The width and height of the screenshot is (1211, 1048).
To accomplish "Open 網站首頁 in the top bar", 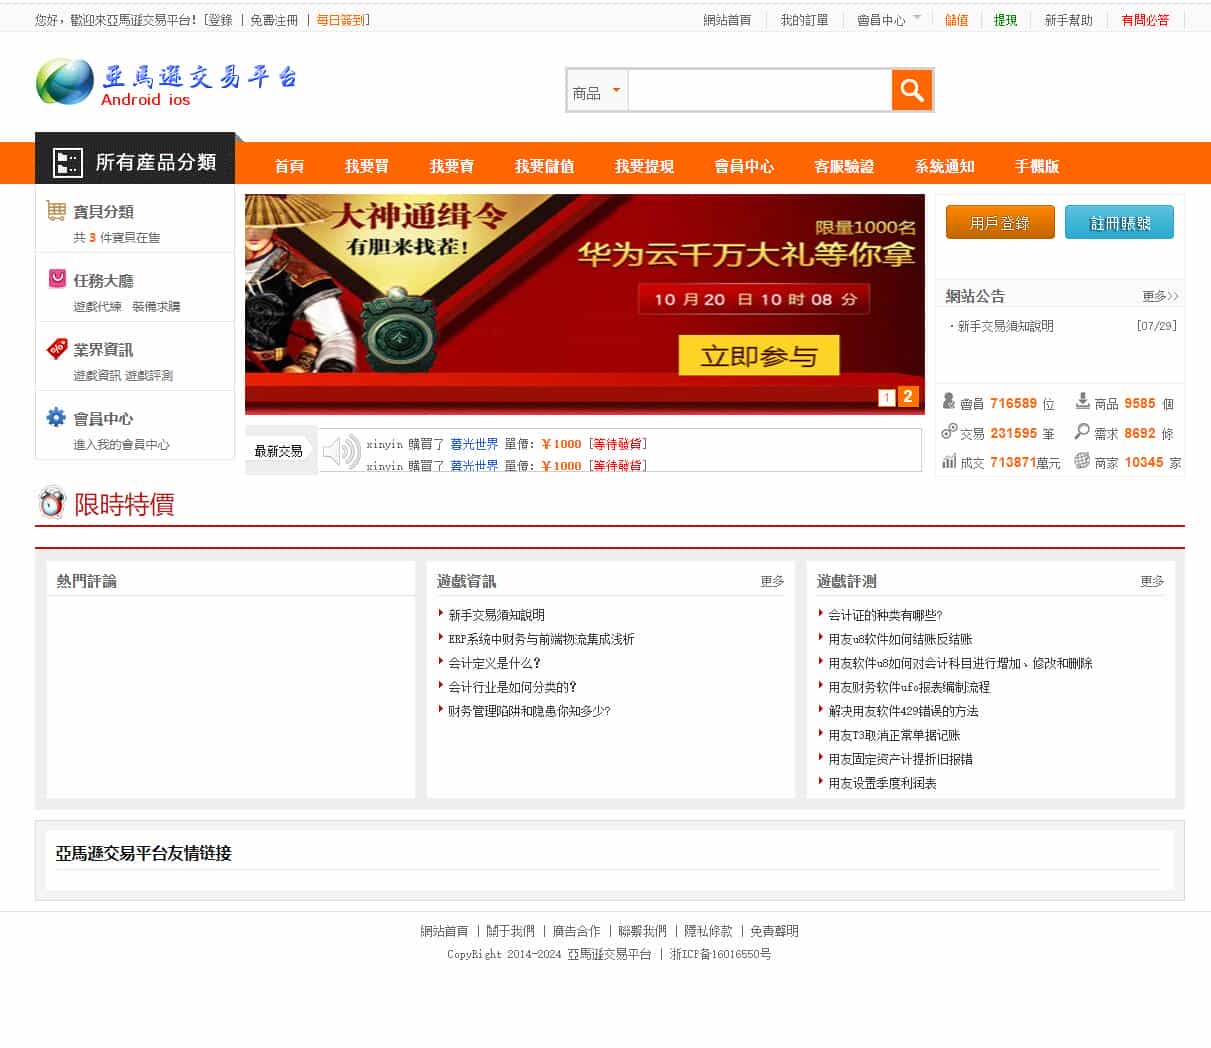I will tap(727, 20).
